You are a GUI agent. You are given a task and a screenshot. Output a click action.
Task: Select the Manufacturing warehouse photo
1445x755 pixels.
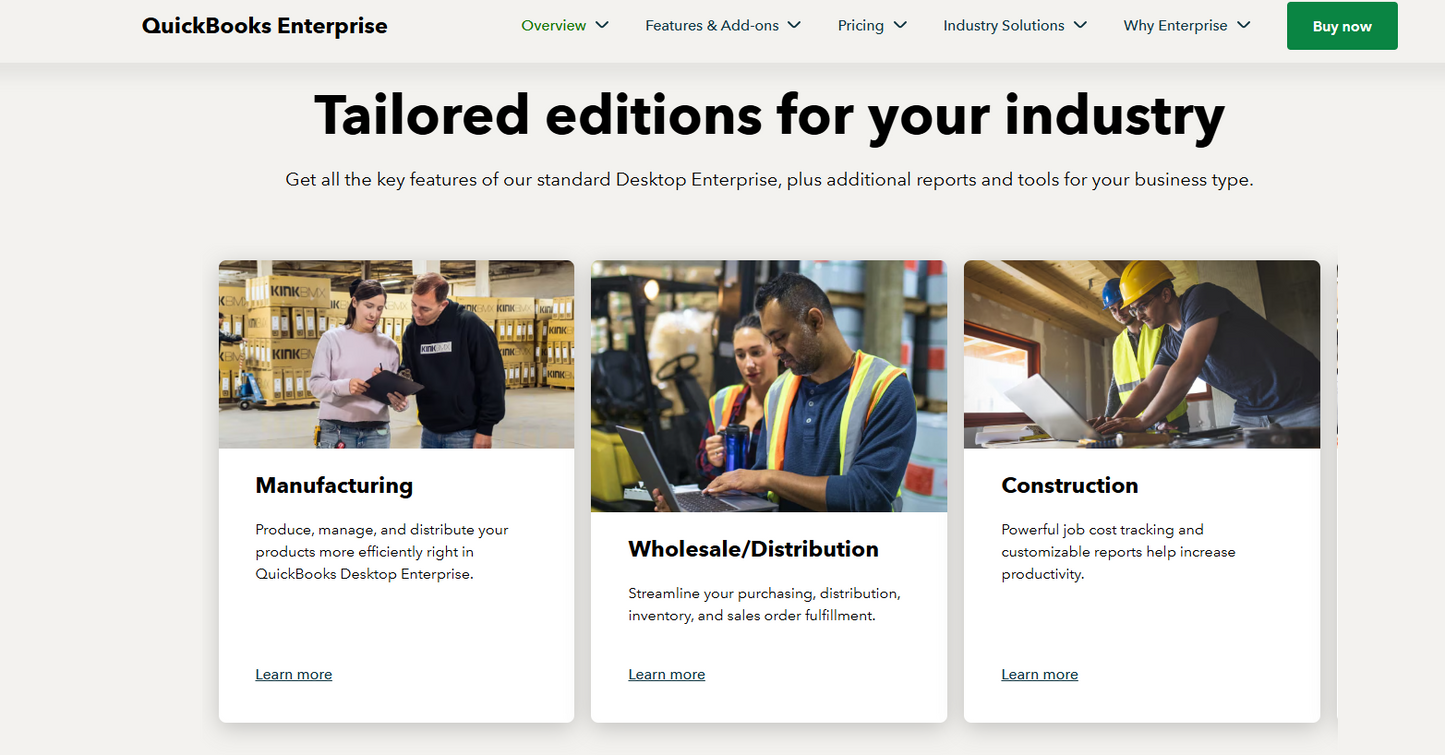tap(396, 354)
